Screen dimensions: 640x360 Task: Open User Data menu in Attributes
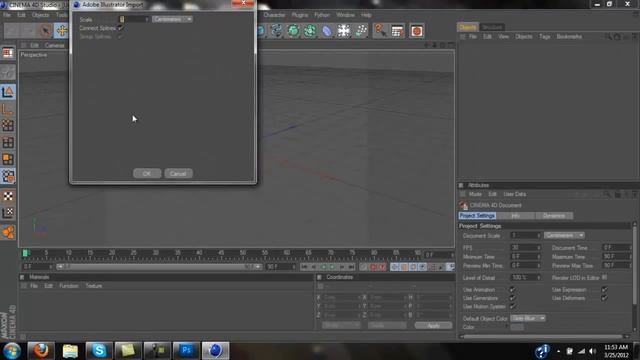coord(514,194)
